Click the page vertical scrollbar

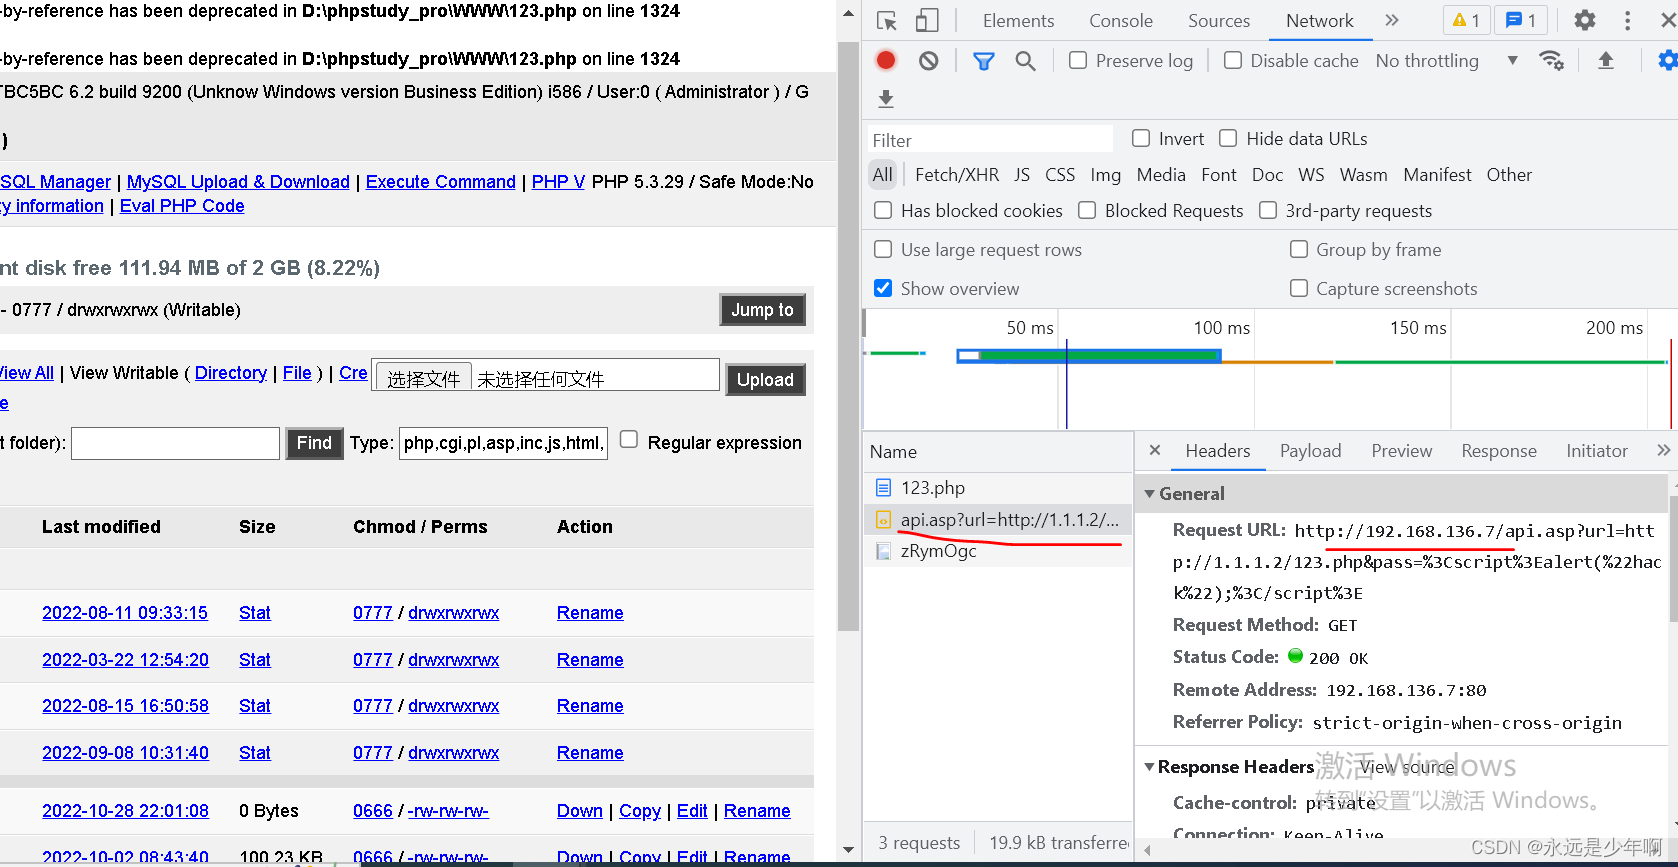[x=848, y=335]
